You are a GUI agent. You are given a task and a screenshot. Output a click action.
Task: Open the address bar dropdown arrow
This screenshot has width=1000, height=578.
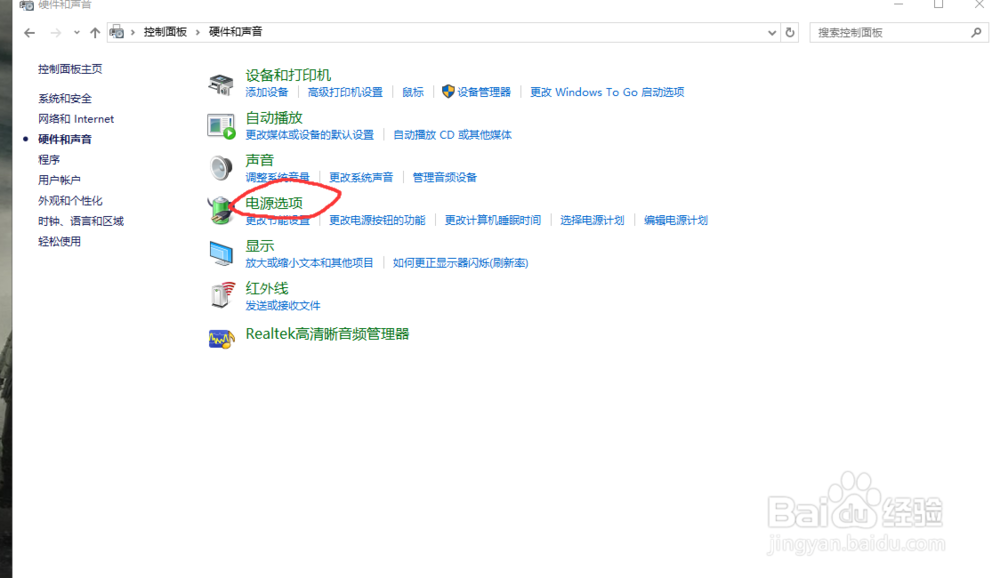(x=770, y=32)
